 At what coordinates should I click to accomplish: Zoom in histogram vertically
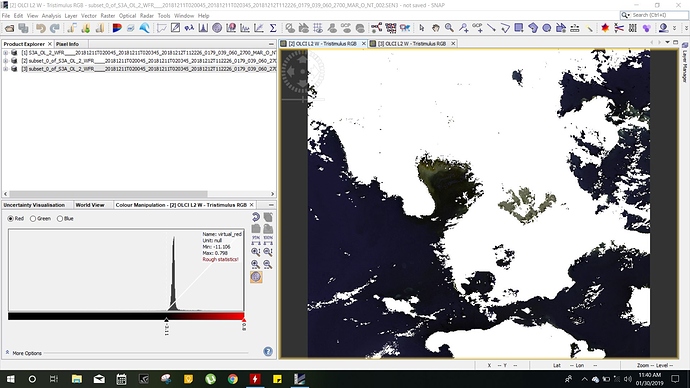[x=256, y=252]
